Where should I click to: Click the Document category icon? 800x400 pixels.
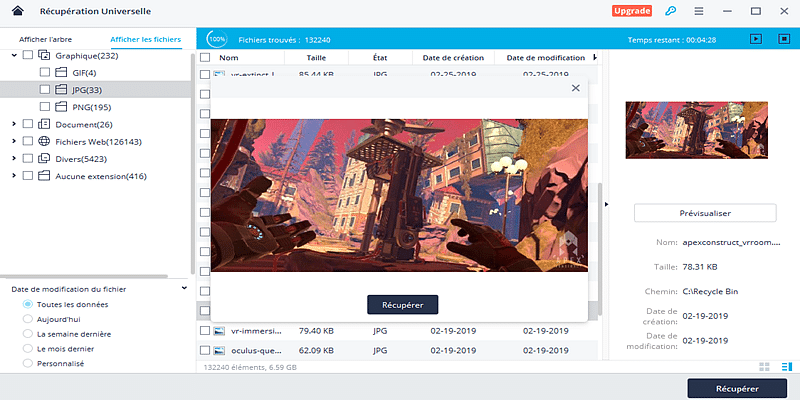pos(44,124)
